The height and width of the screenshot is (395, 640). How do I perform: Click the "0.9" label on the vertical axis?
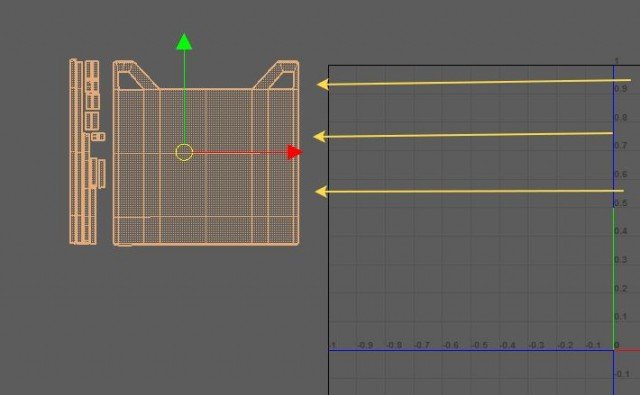(x=621, y=89)
